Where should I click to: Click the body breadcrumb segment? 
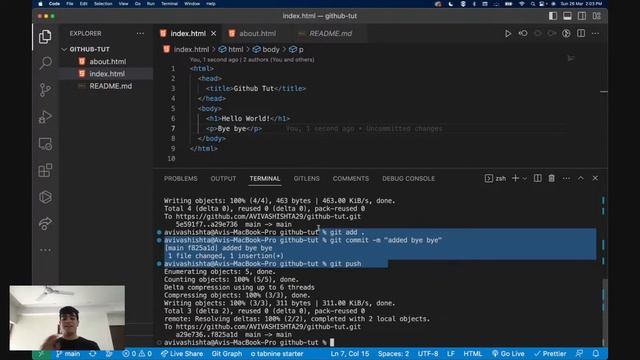[x=266, y=49]
